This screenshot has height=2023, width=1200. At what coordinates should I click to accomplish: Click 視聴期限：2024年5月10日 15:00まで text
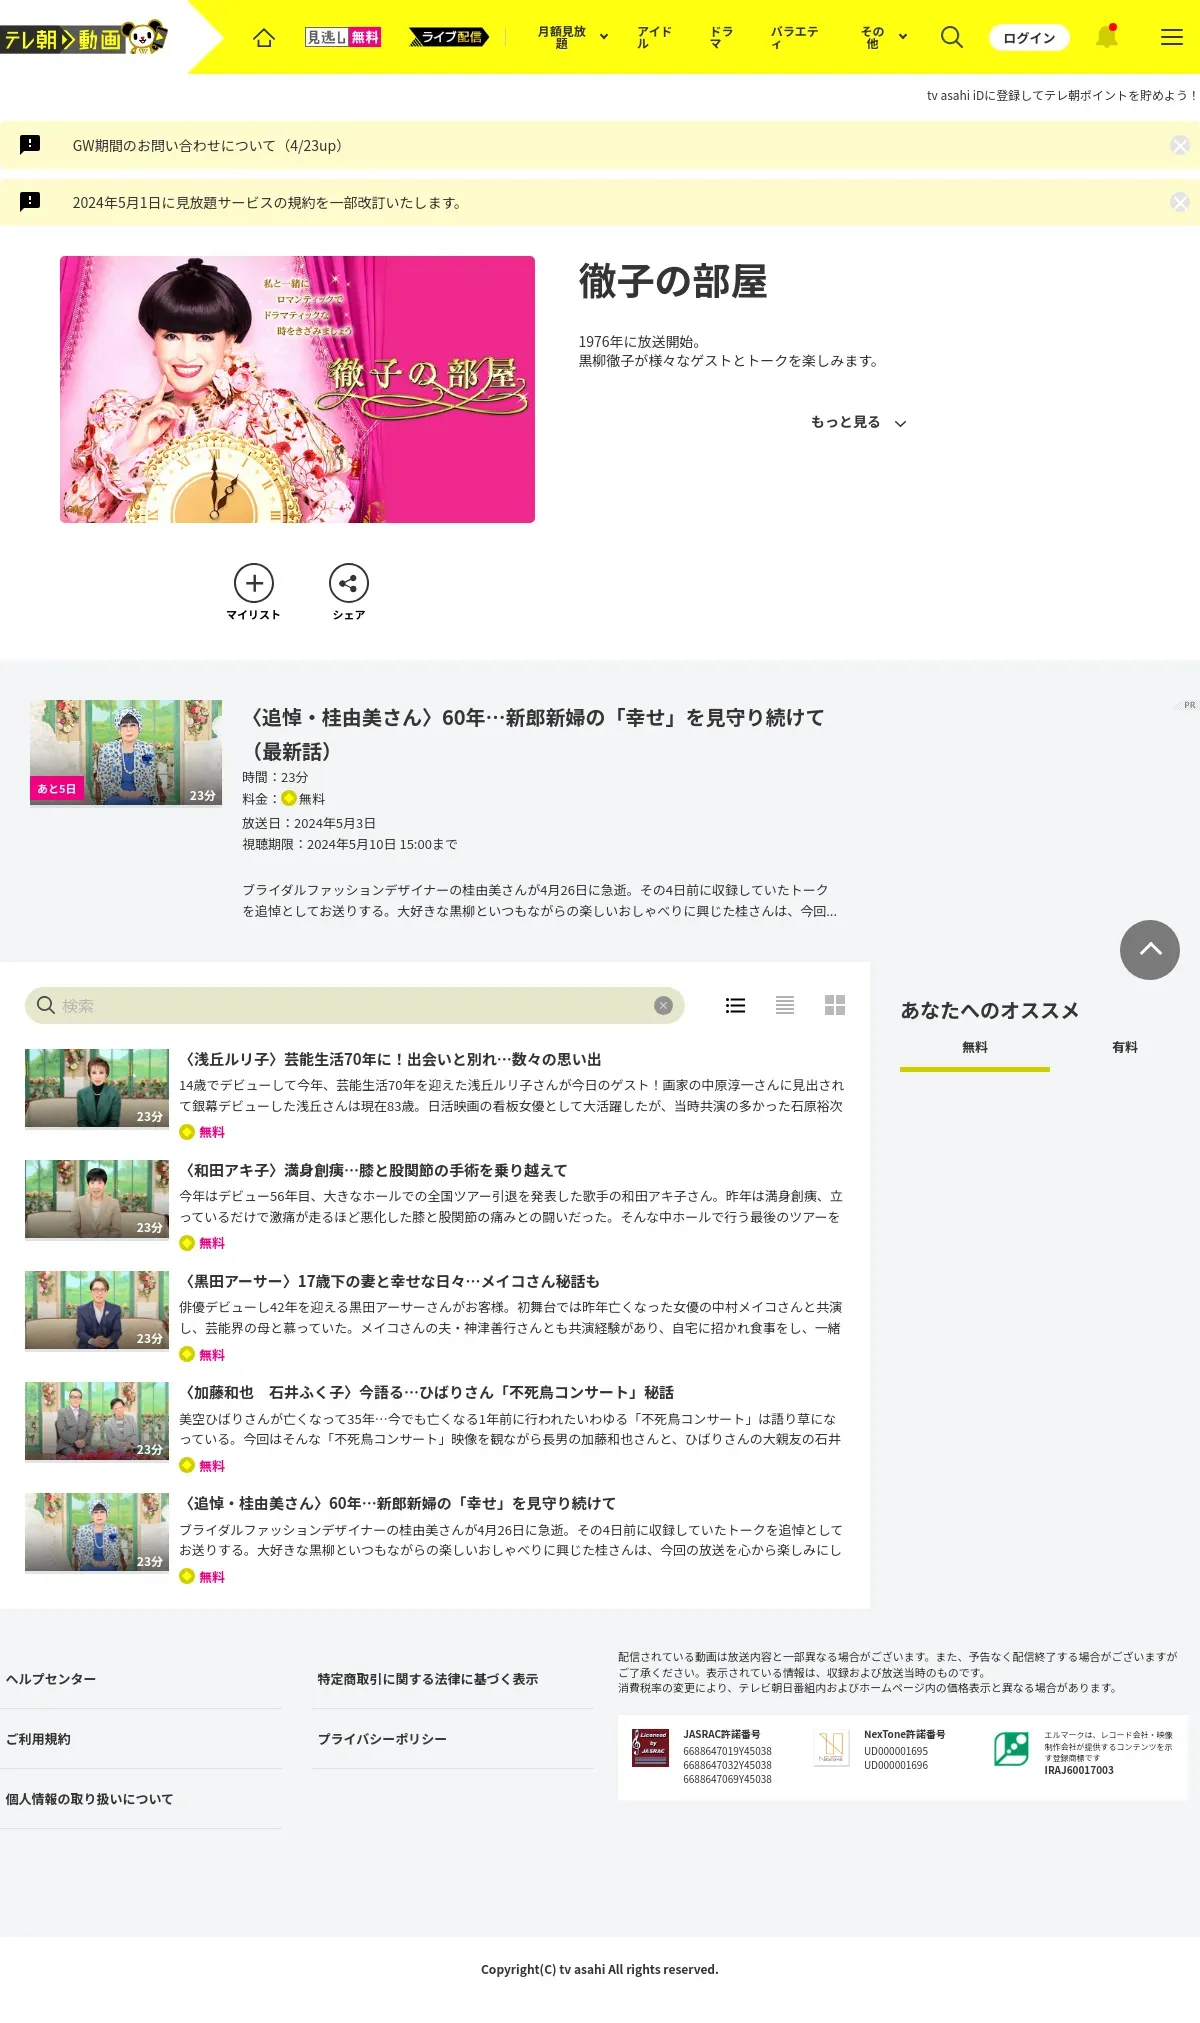[350, 844]
